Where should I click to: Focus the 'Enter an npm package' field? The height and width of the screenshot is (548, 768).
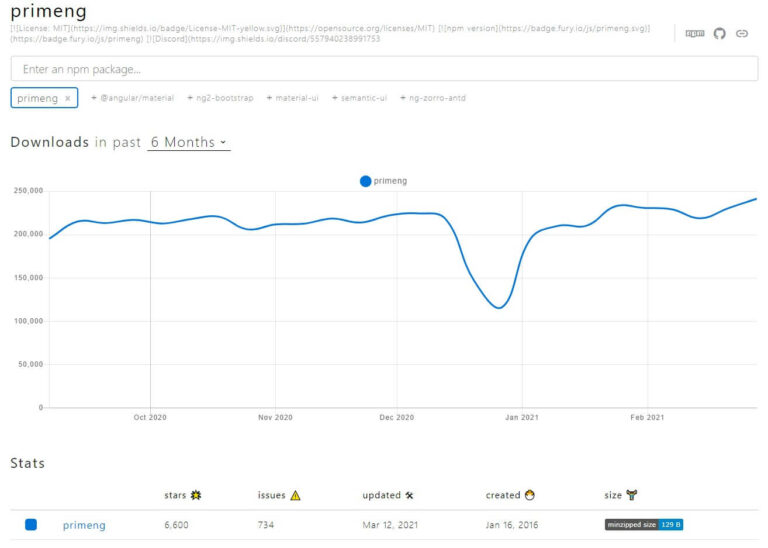tap(384, 69)
